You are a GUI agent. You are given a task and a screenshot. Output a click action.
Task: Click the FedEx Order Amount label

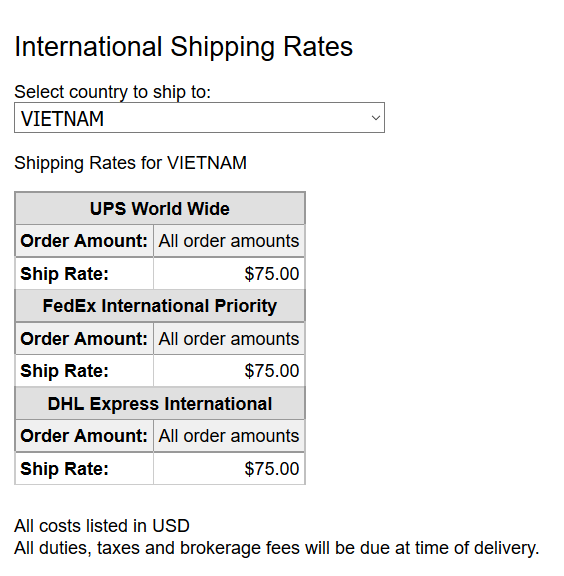(84, 339)
